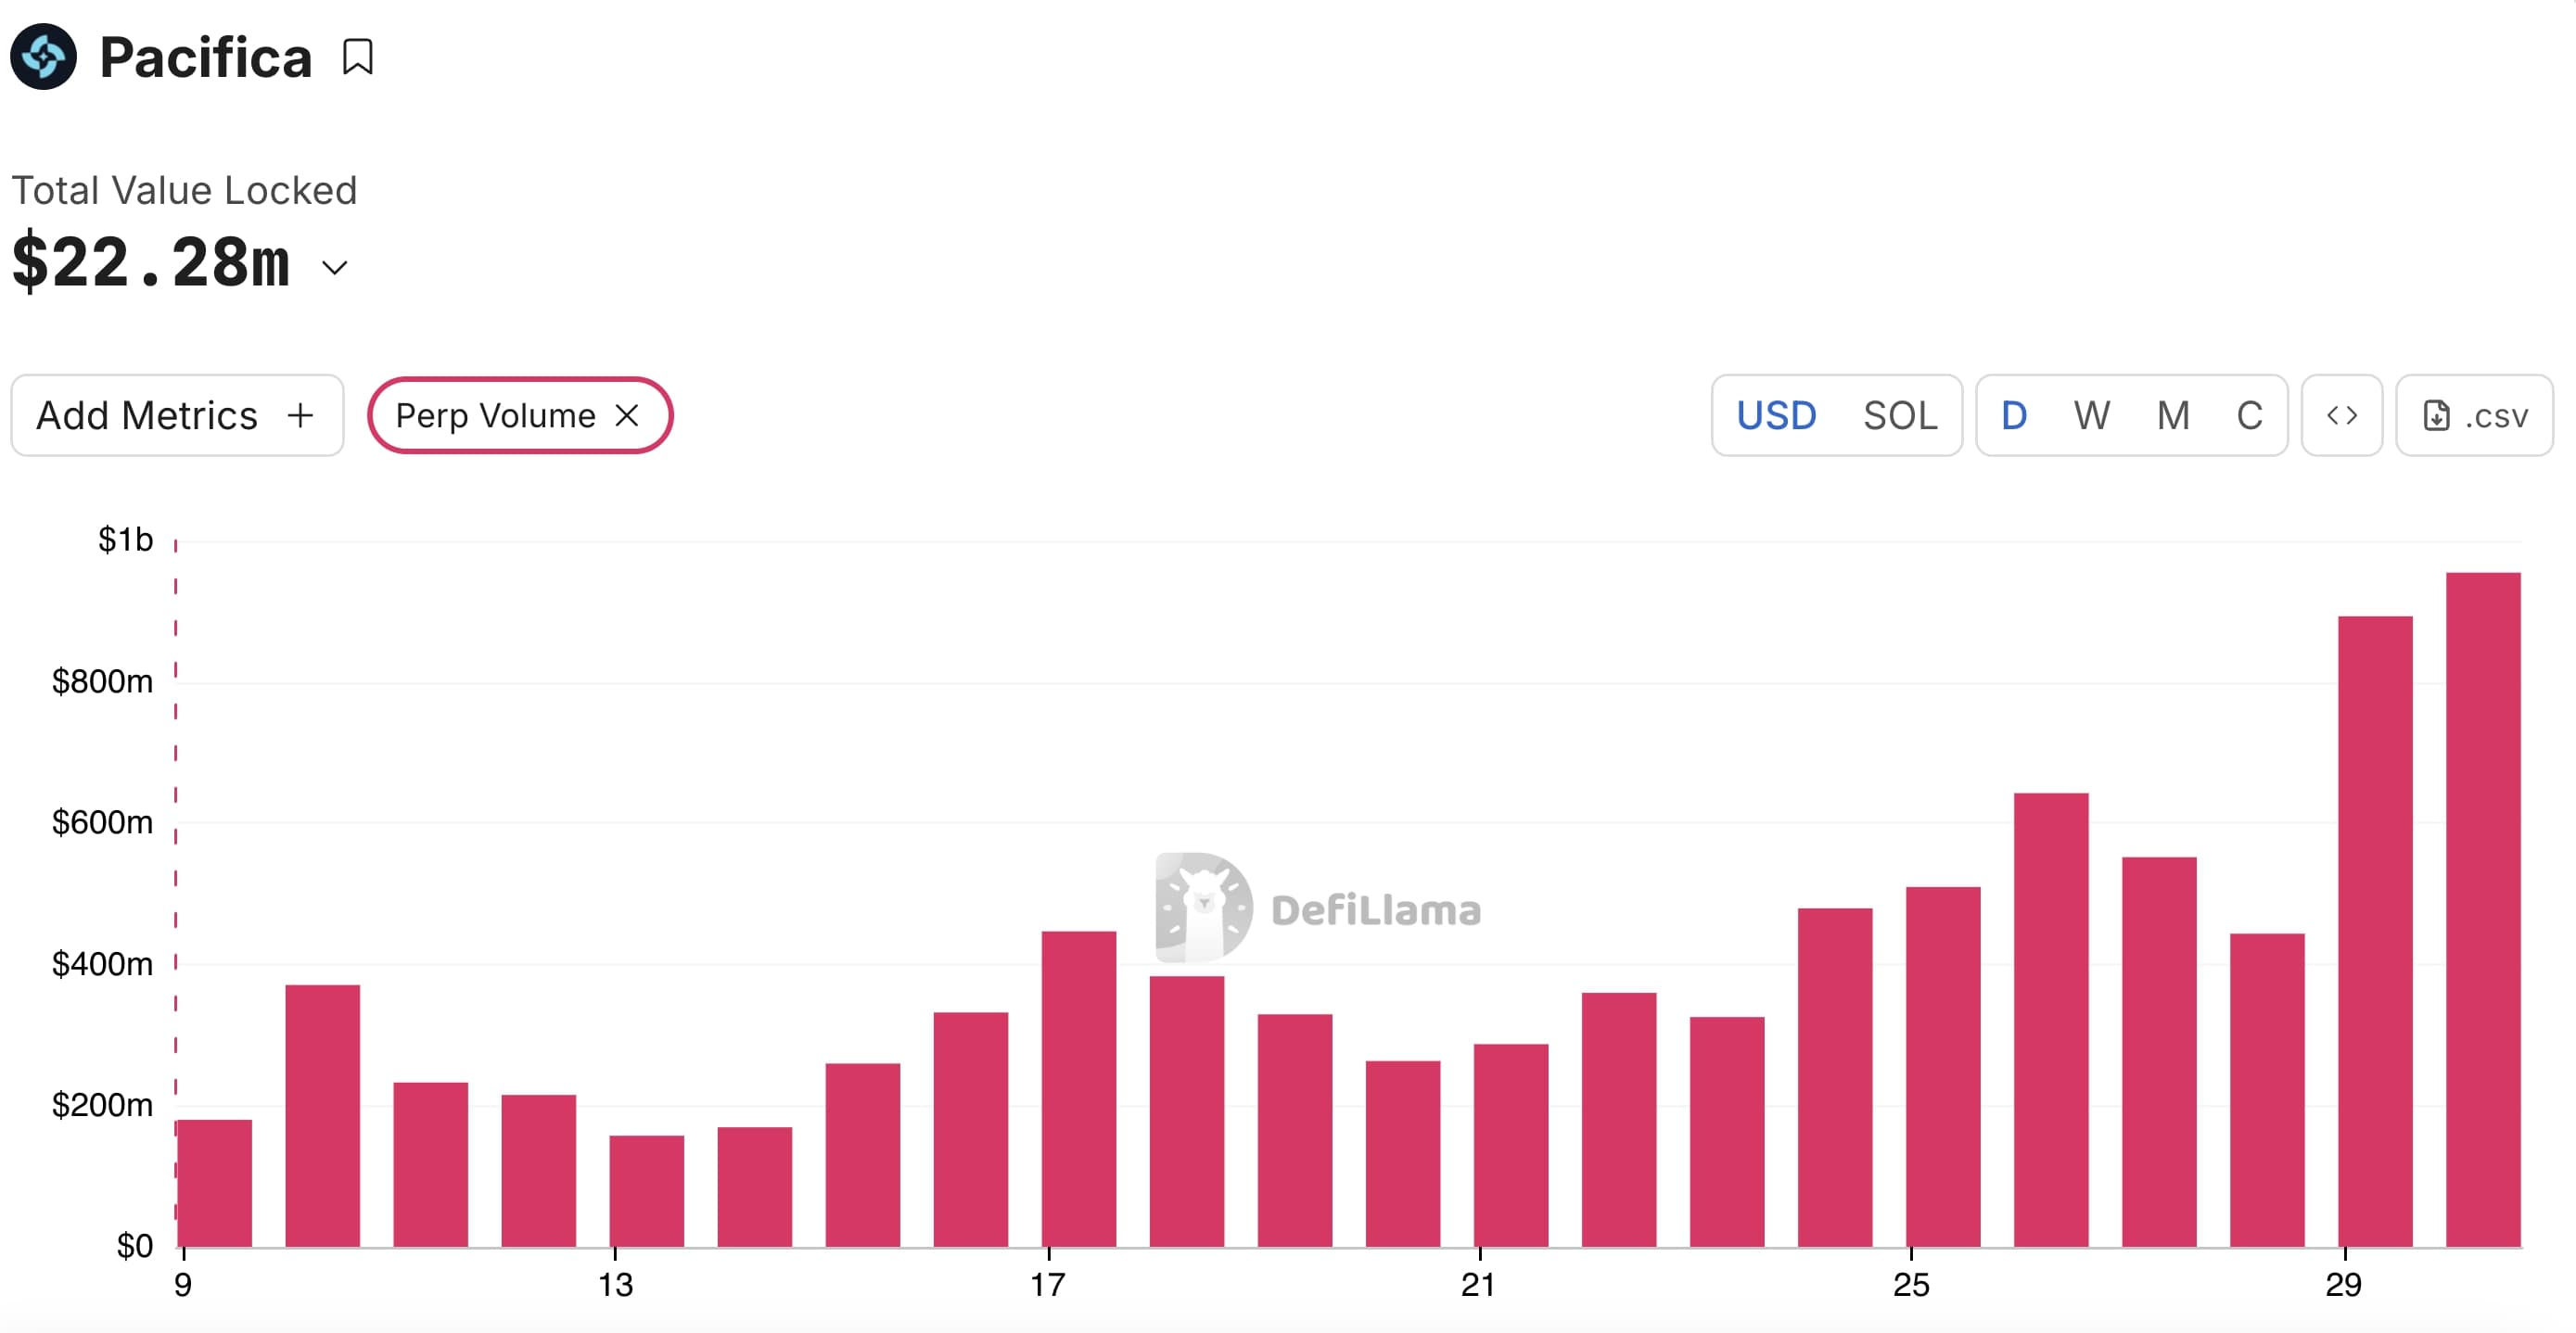
Task: Click the Pacifica title text
Action: 206,57
